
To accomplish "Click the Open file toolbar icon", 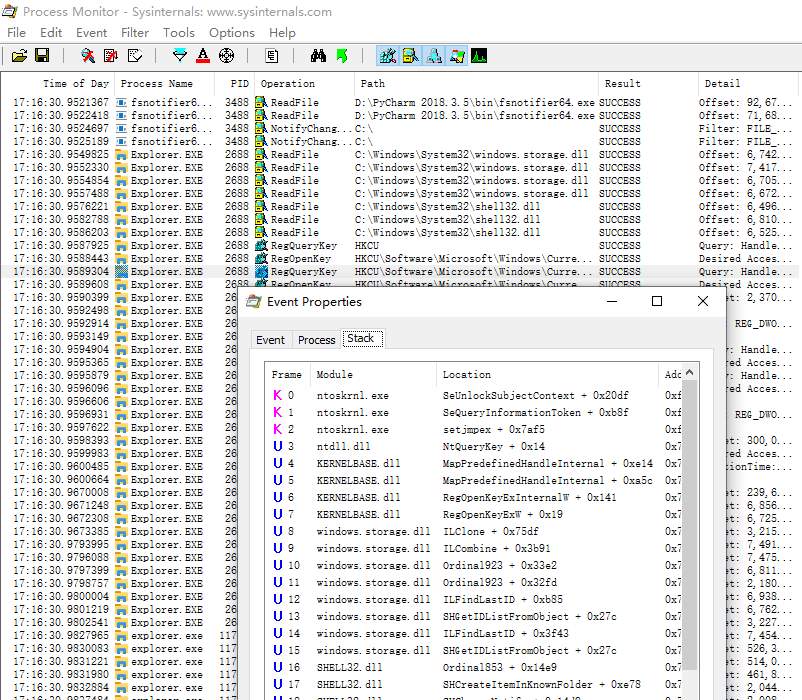I will point(19,56).
